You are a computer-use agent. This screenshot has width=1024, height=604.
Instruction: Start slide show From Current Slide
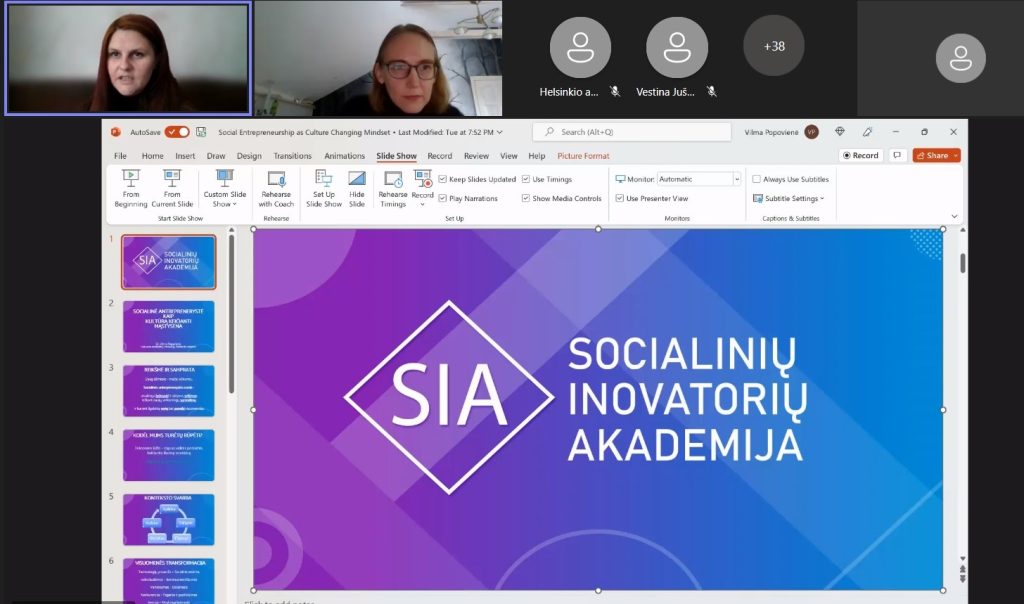tap(172, 188)
